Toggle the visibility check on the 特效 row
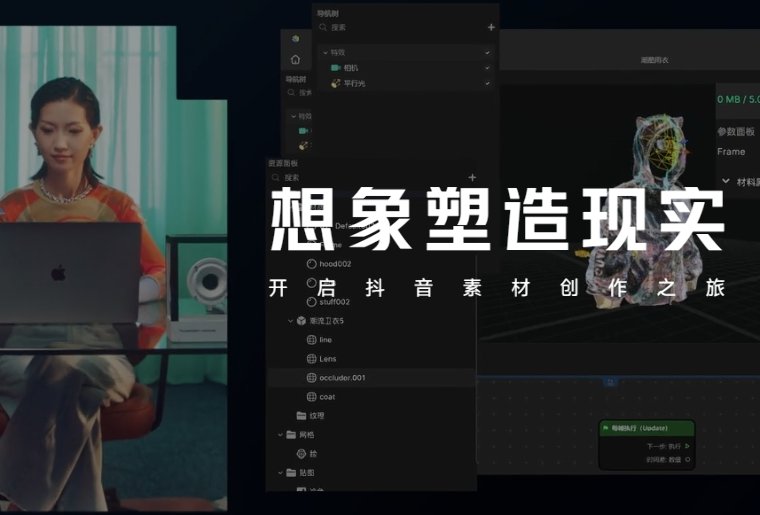This screenshot has height=515, width=760. pyautogui.click(x=487, y=52)
